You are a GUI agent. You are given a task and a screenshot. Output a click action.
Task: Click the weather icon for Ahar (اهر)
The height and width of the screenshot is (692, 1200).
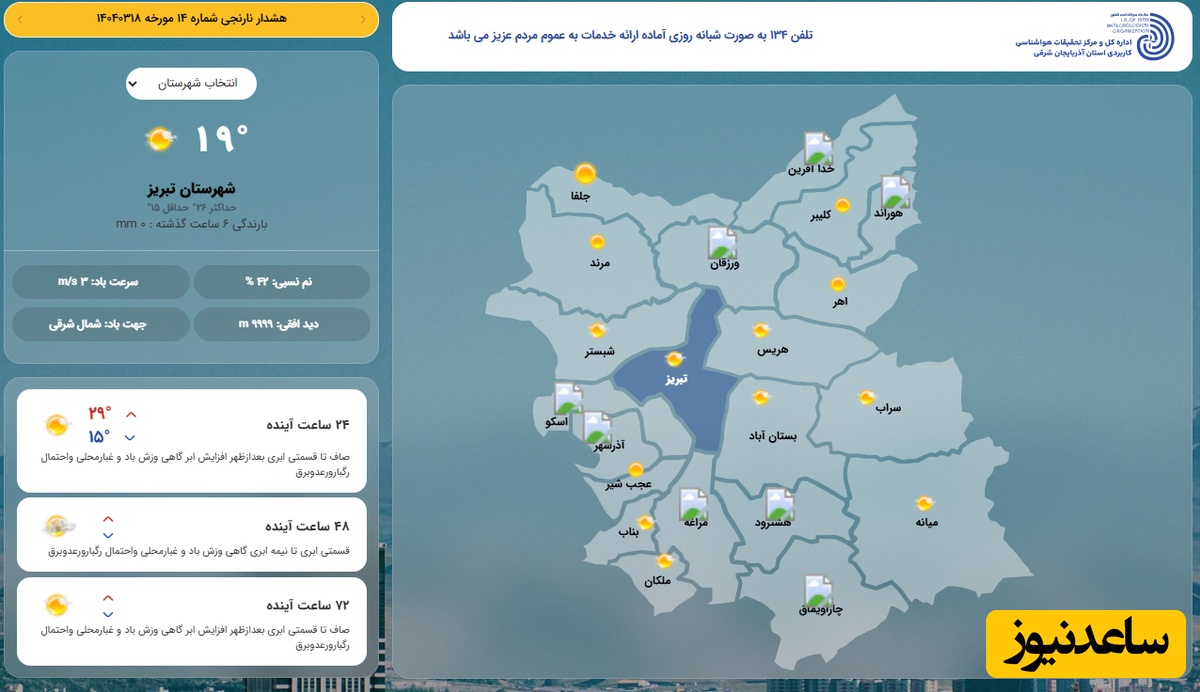837,284
